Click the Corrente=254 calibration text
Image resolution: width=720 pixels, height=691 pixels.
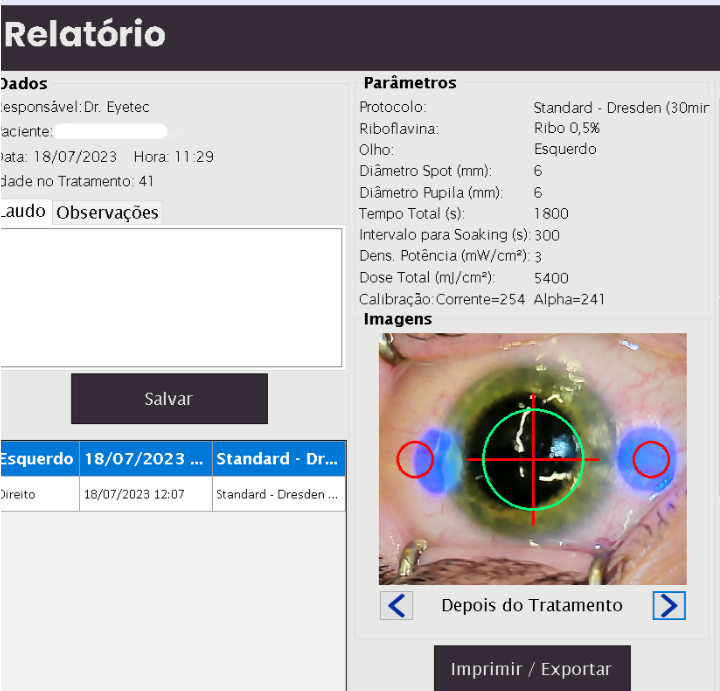pyautogui.click(x=480, y=299)
